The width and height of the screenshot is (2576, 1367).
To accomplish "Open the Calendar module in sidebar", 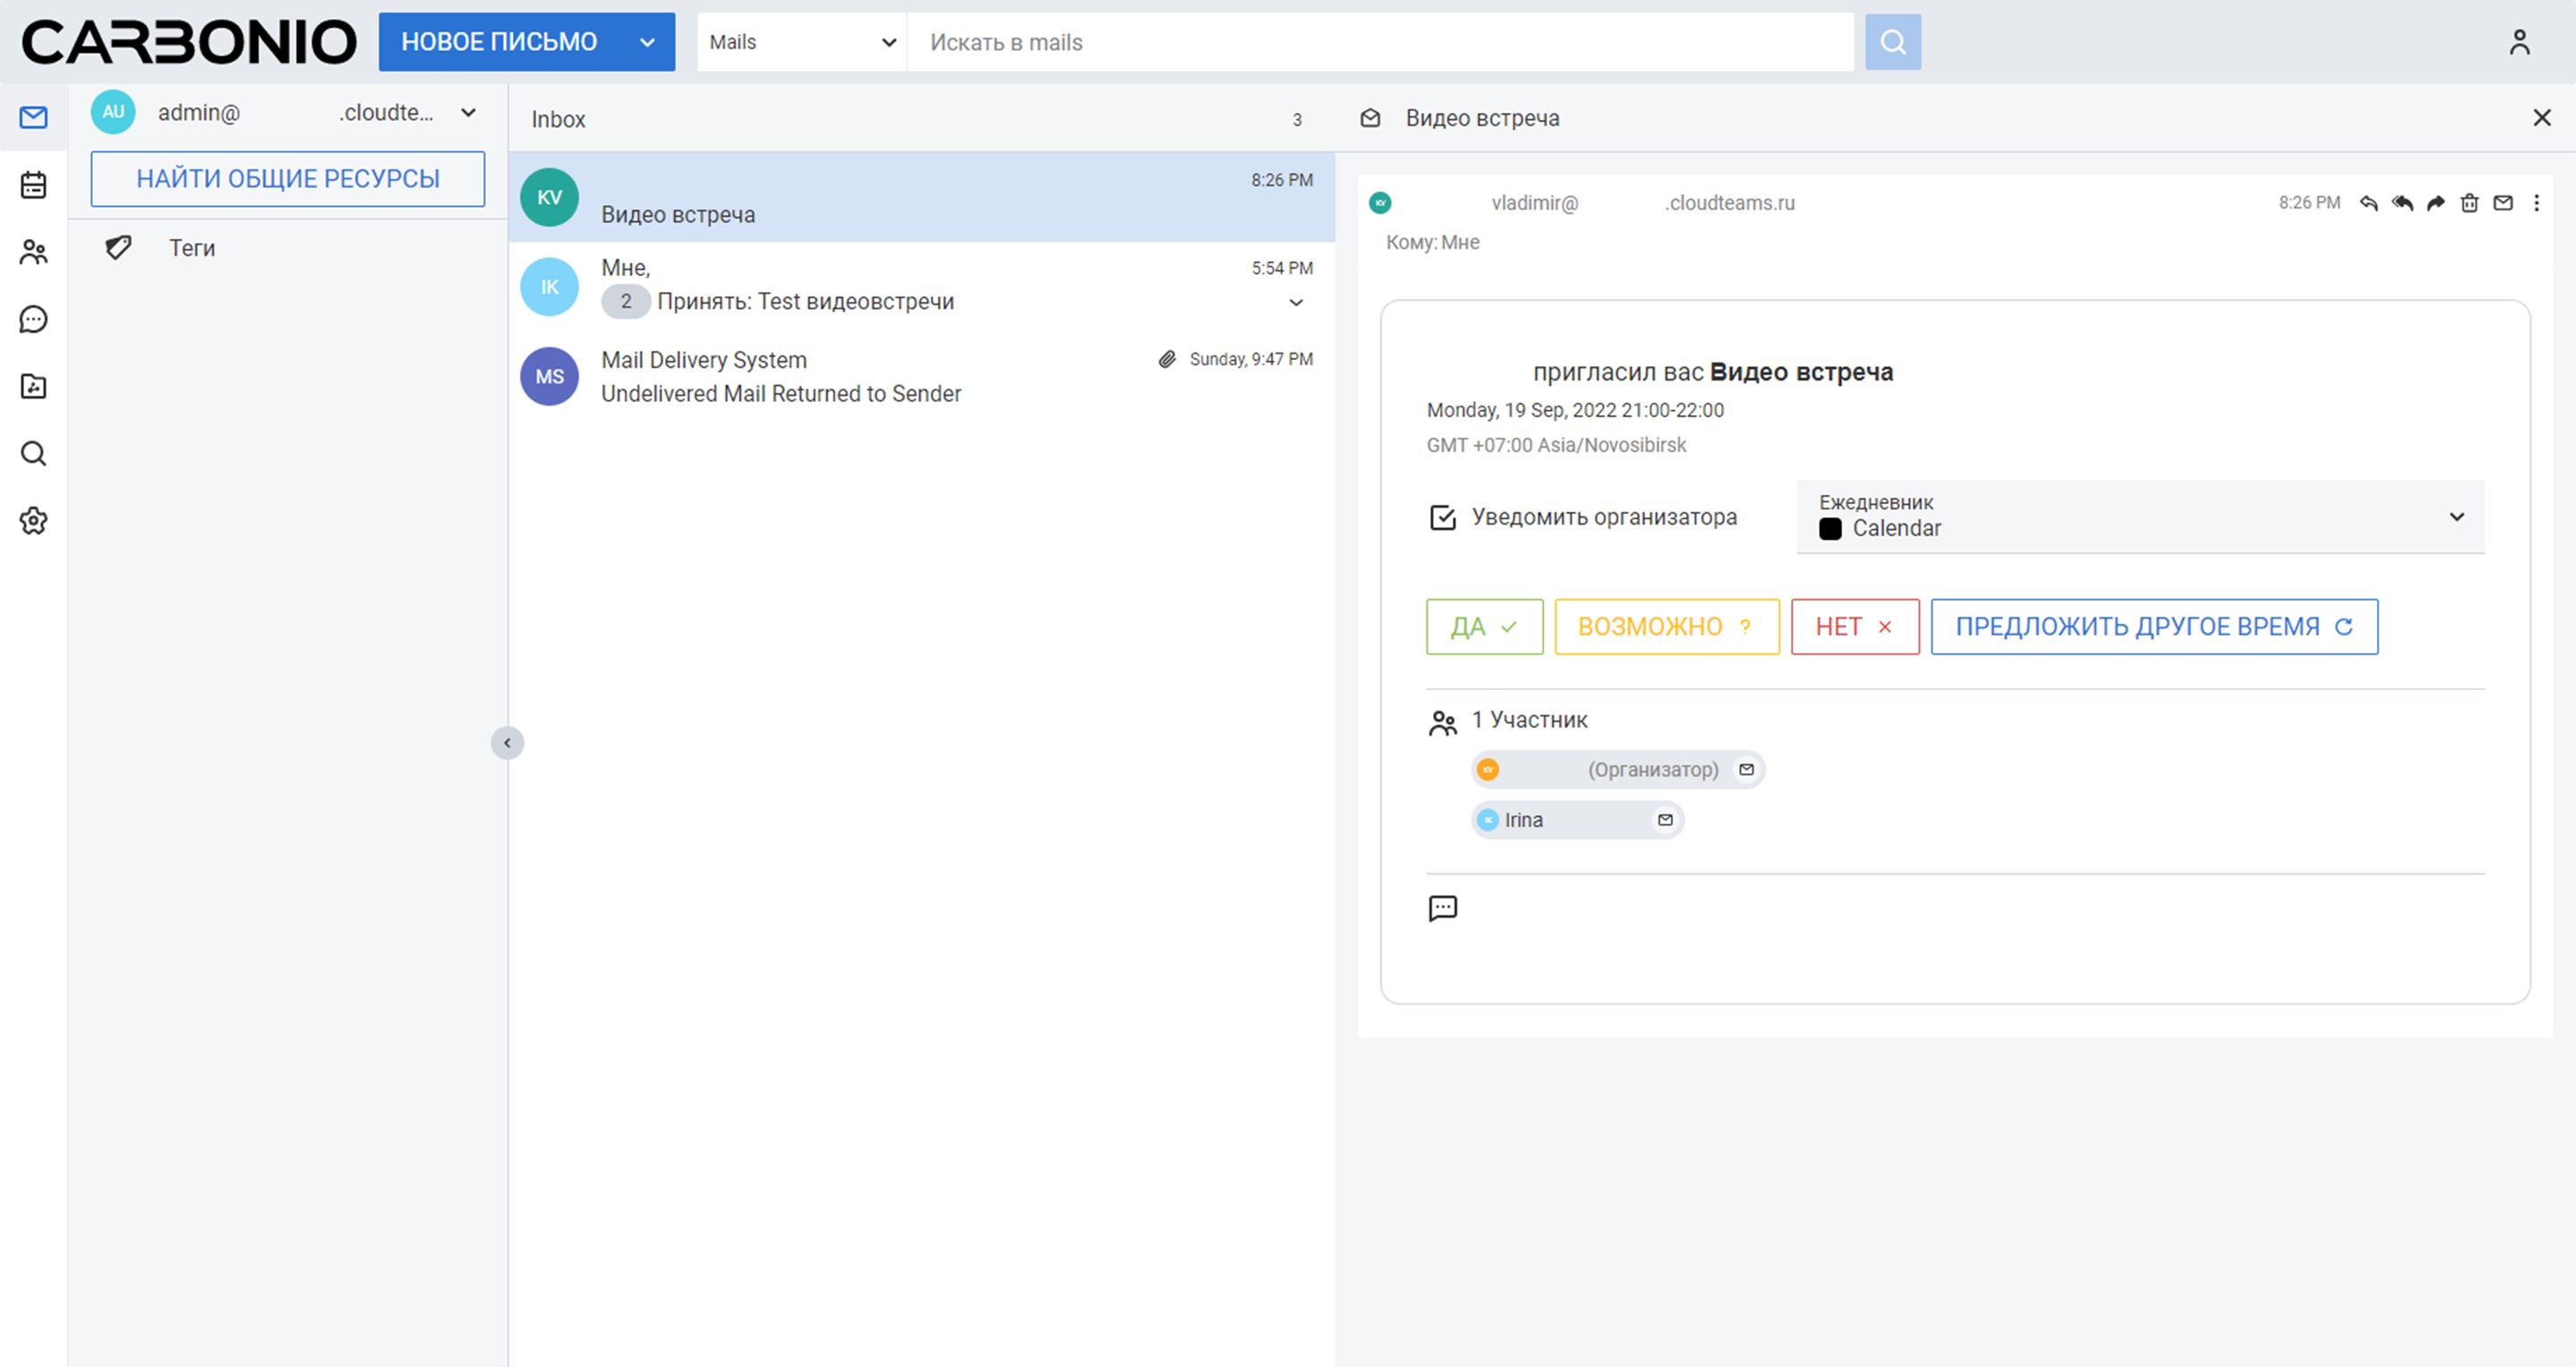I will [x=33, y=185].
